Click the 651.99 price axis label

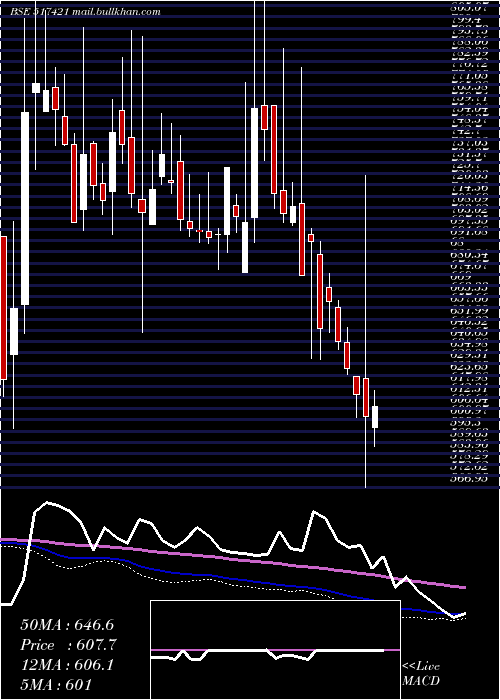coord(469,310)
